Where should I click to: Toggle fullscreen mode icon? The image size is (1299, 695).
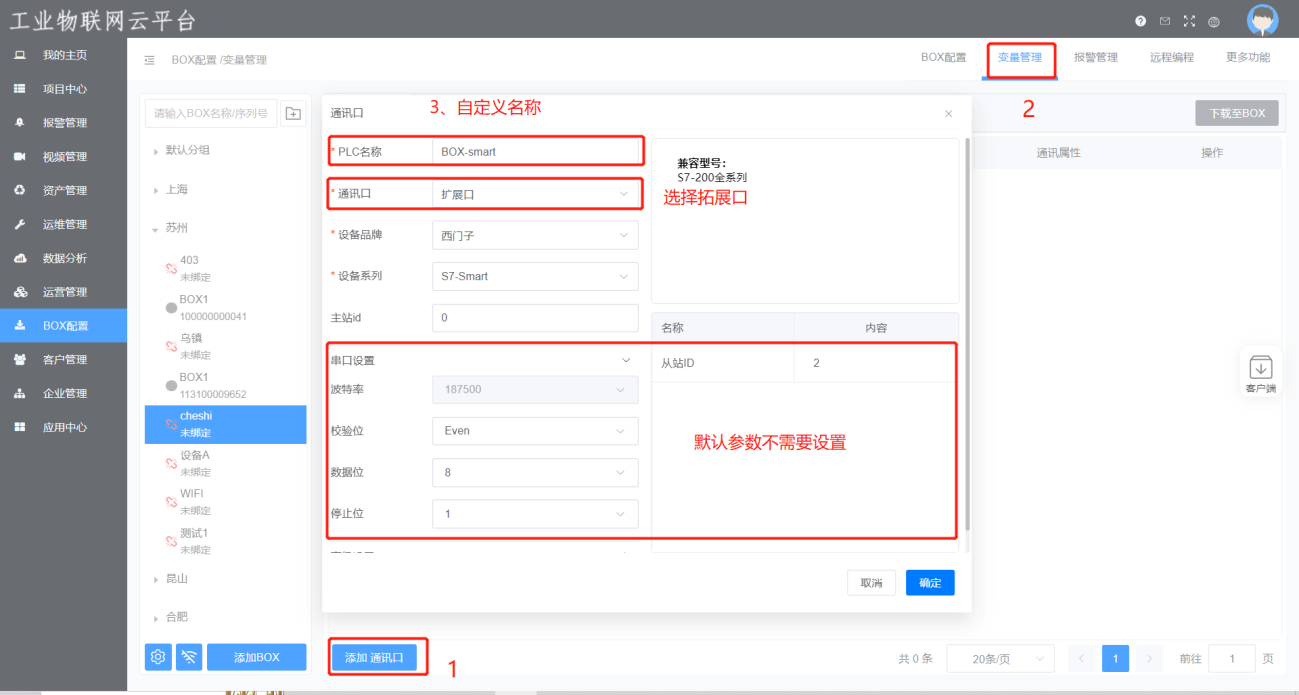point(1189,21)
